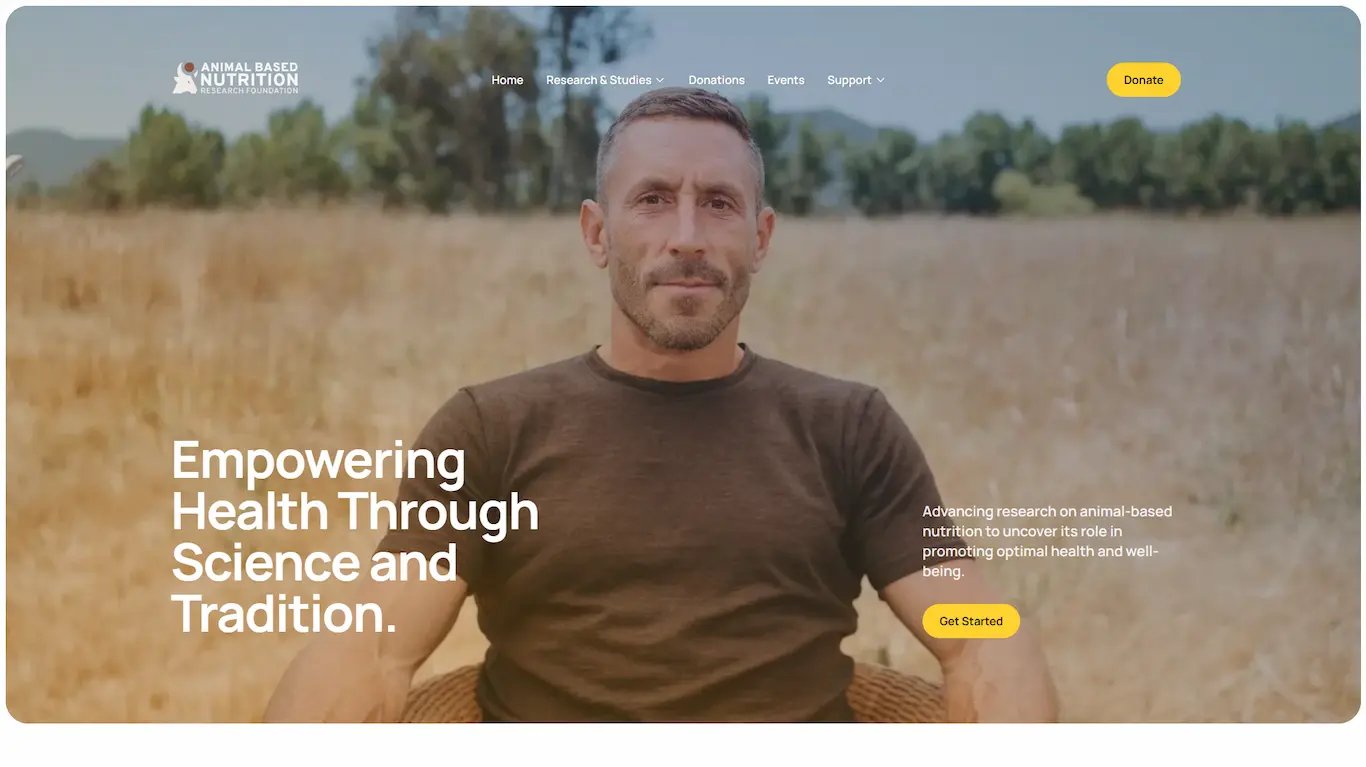Click the Get Started button

(x=971, y=621)
